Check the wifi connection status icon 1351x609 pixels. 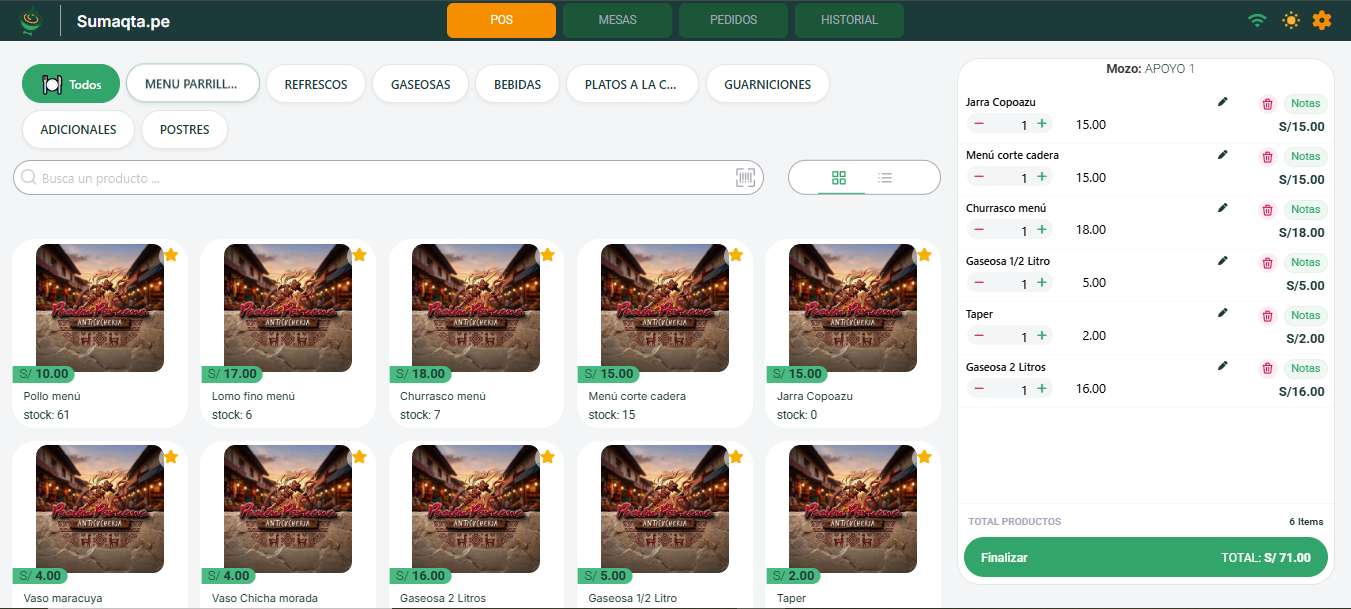(x=1257, y=20)
